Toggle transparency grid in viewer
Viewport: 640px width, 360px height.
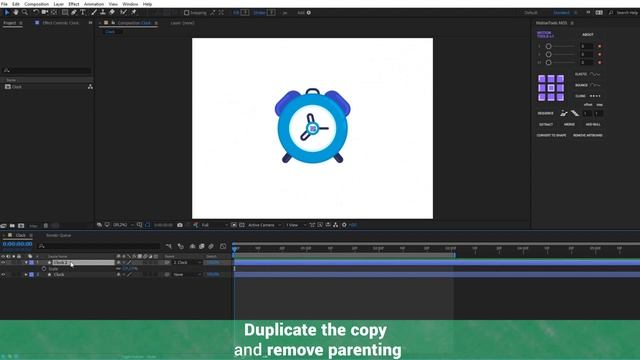pos(242,225)
